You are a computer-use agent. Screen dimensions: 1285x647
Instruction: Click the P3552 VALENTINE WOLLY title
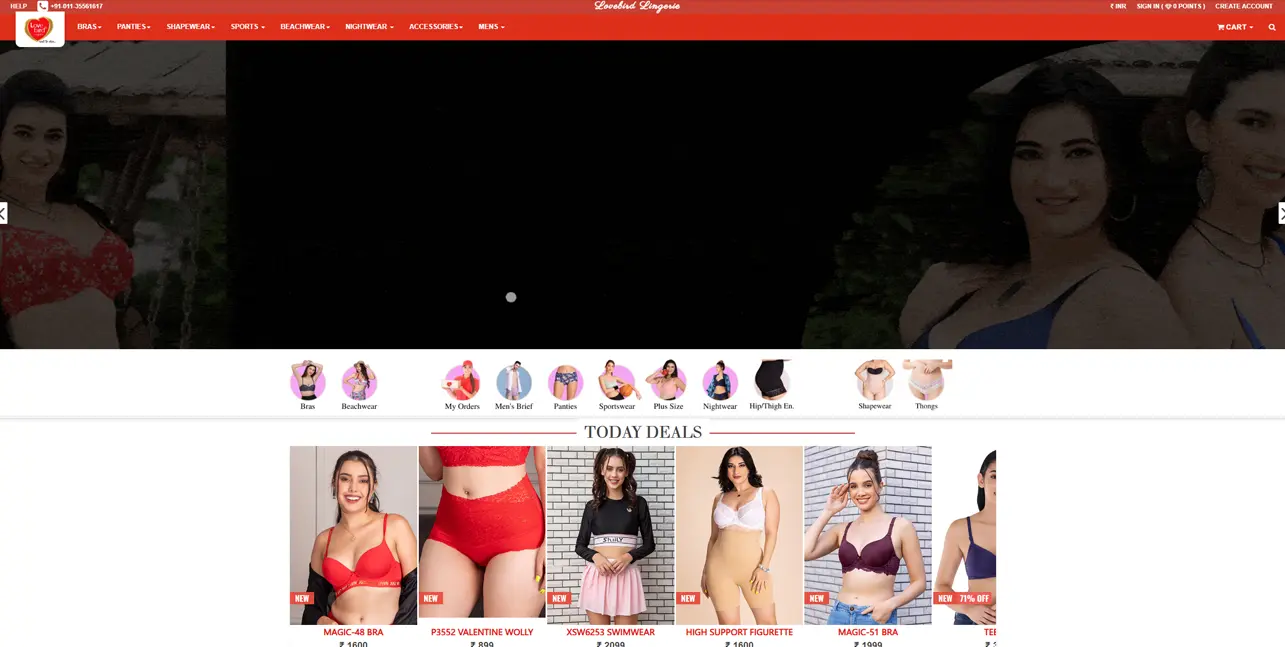(482, 632)
